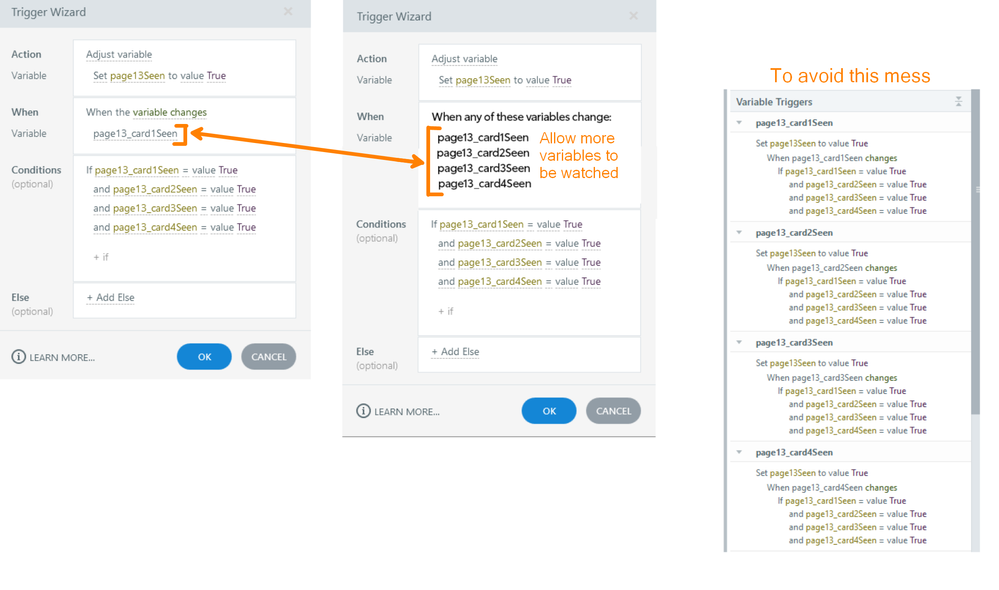This screenshot has width=999, height=590.
Task: Click 'variable changes' link in left wizard
Action: pyautogui.click(x=170, y=112)
